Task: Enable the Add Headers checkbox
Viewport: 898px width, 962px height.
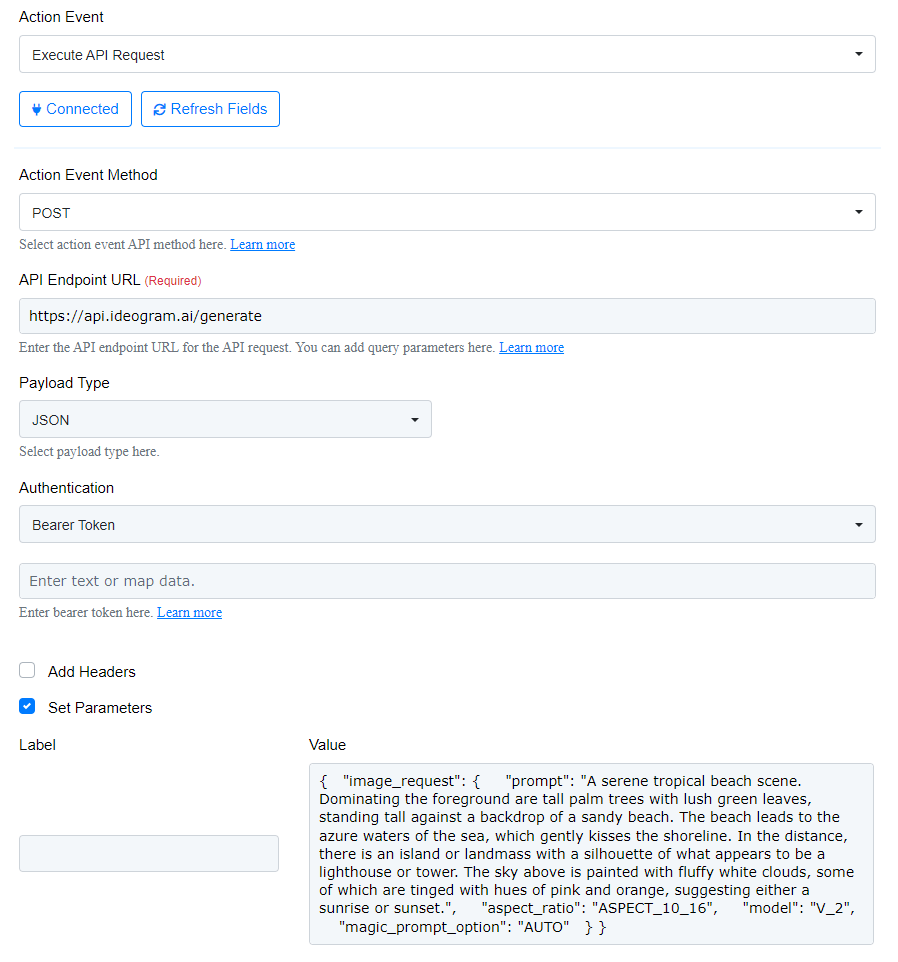Action: [x=27, y=671]
